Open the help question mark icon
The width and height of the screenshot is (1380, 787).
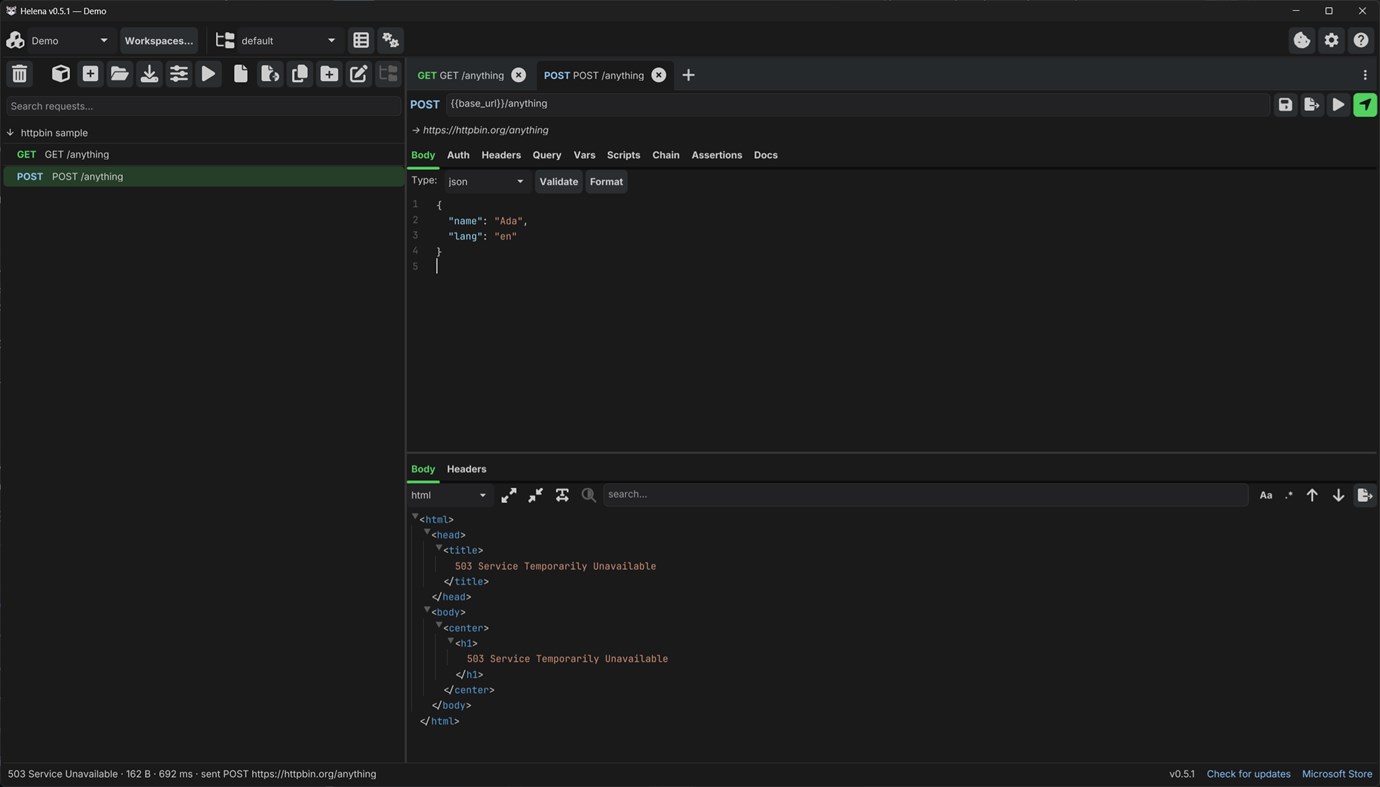[x=1360, y=40]
